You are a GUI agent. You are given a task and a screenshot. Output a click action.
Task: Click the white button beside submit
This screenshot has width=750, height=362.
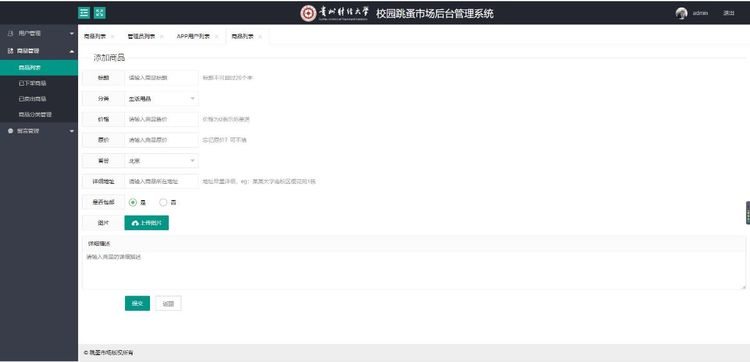(168, 303)
